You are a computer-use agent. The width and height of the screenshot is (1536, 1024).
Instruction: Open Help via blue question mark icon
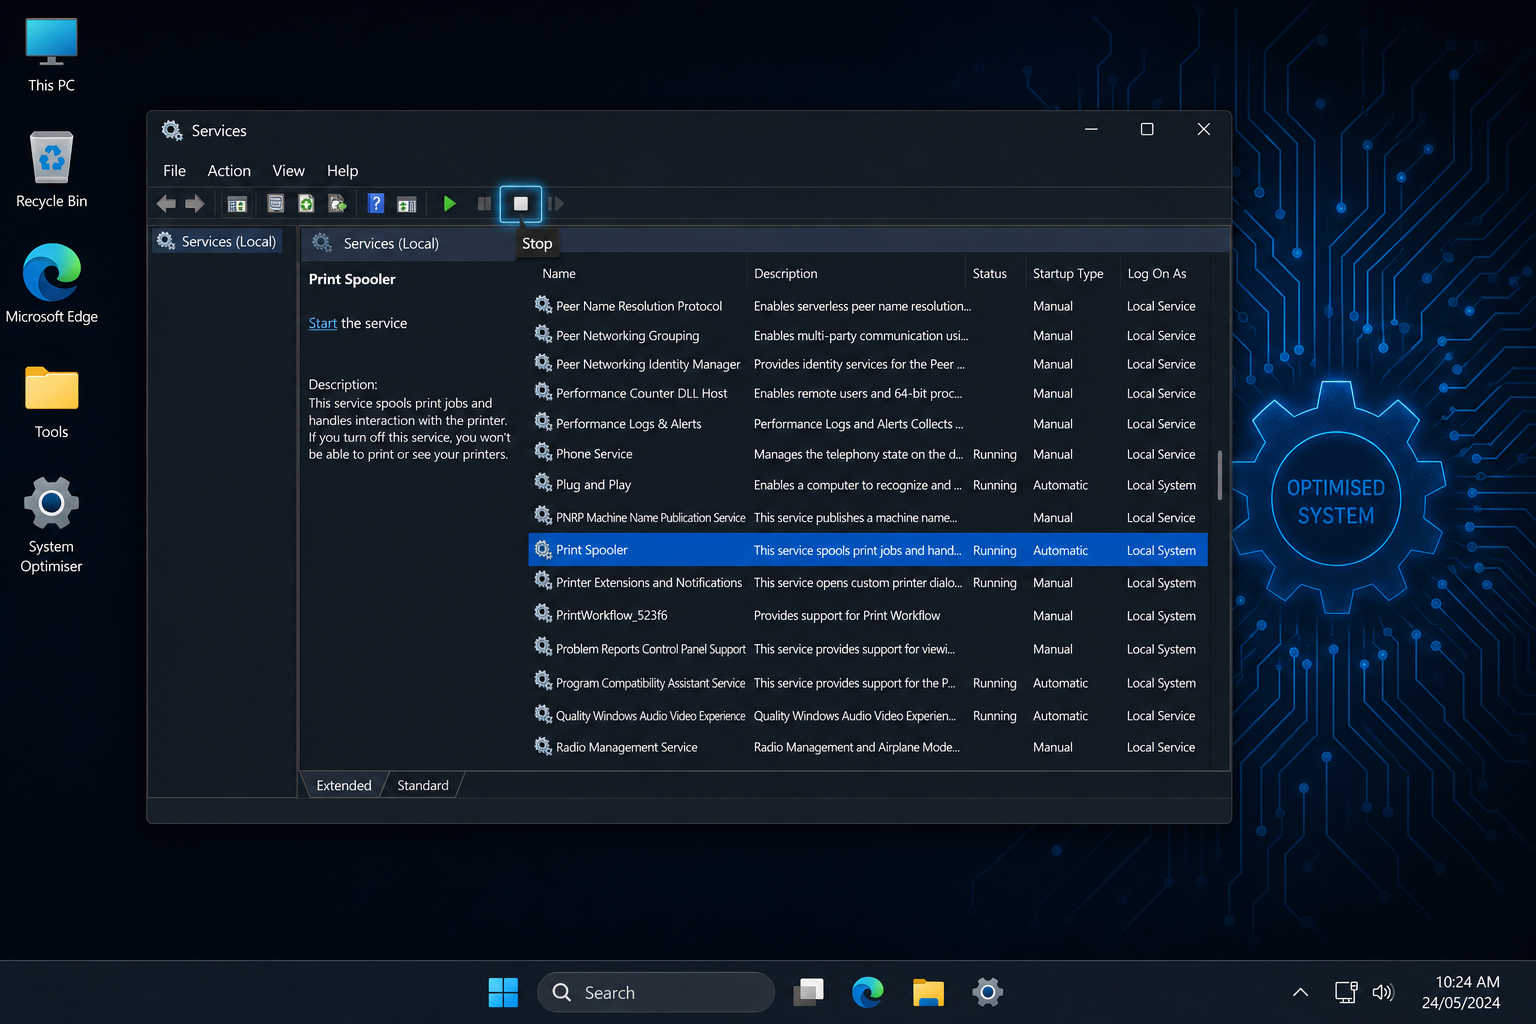[376, 204]
